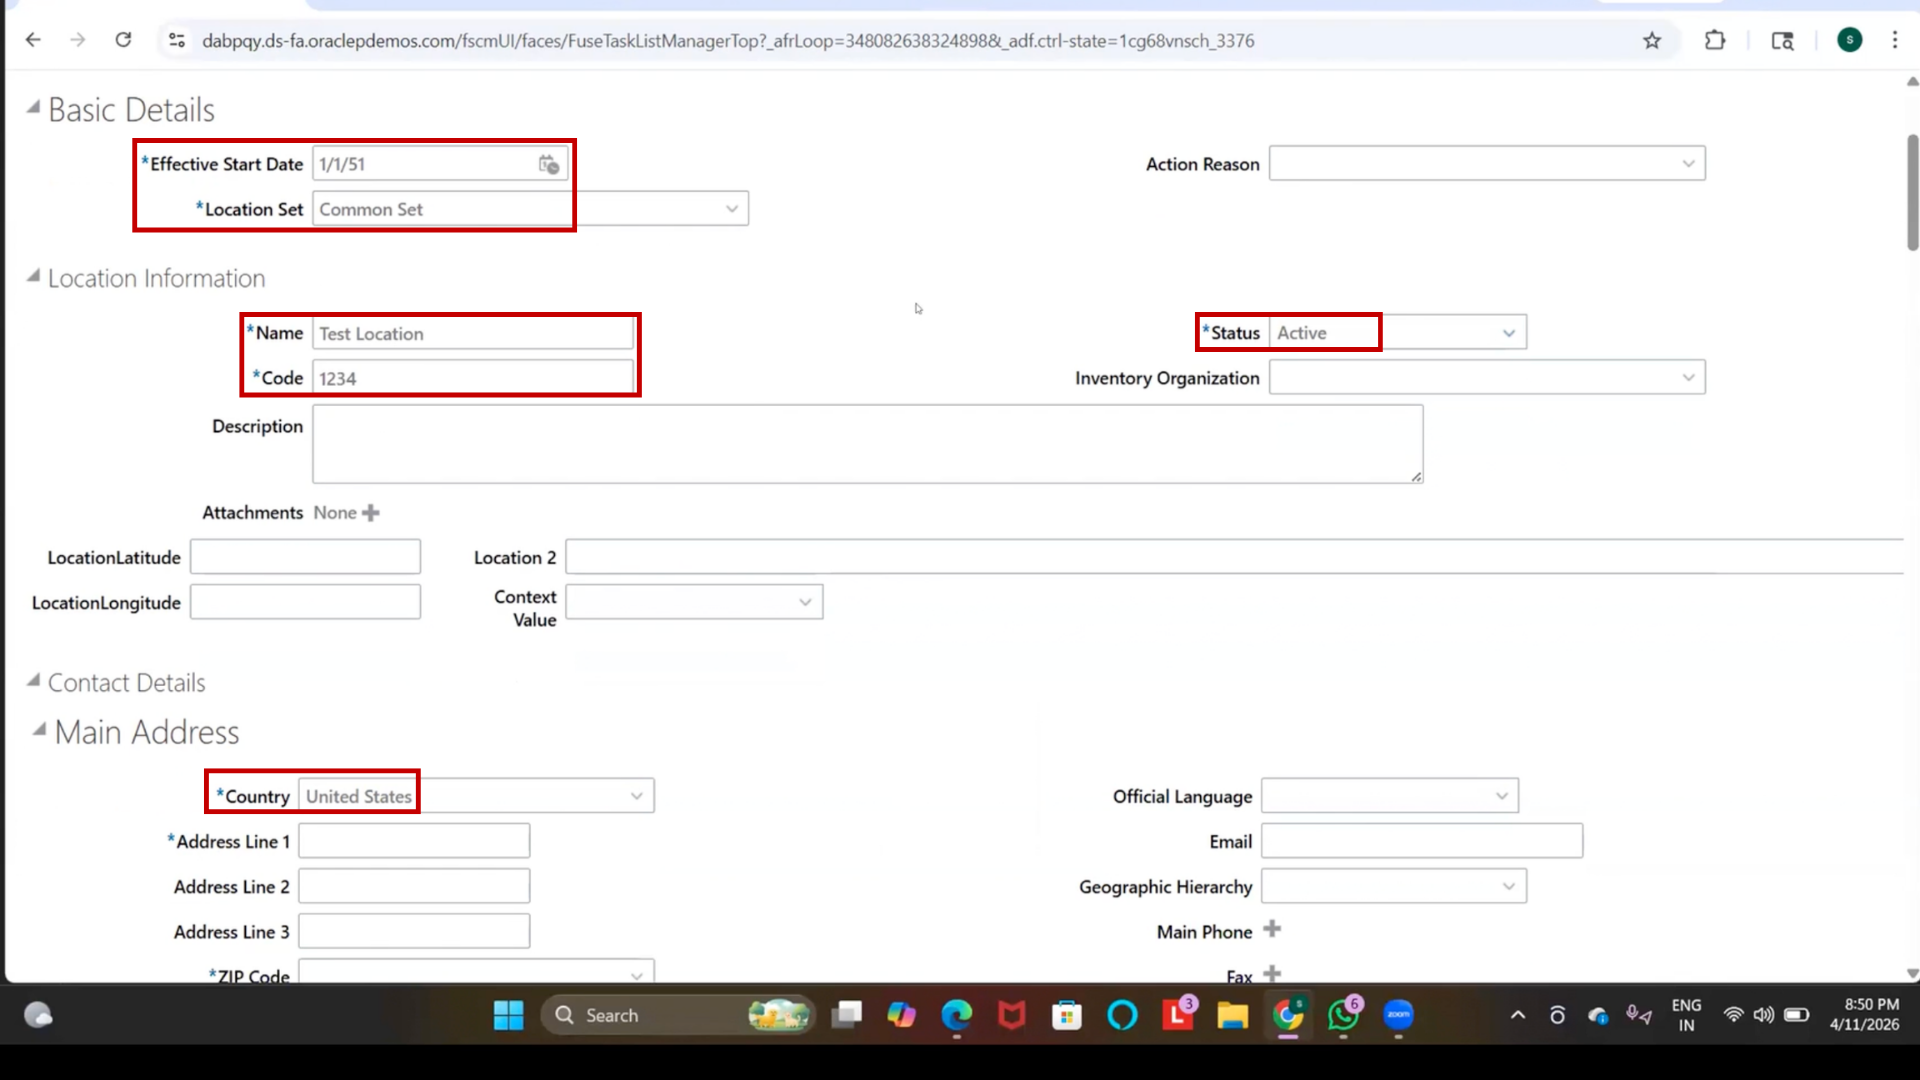The height and width of the screenshot is (1080, 1920).
Task: Open the browser extensions menu
Action: click(1715, 40)
